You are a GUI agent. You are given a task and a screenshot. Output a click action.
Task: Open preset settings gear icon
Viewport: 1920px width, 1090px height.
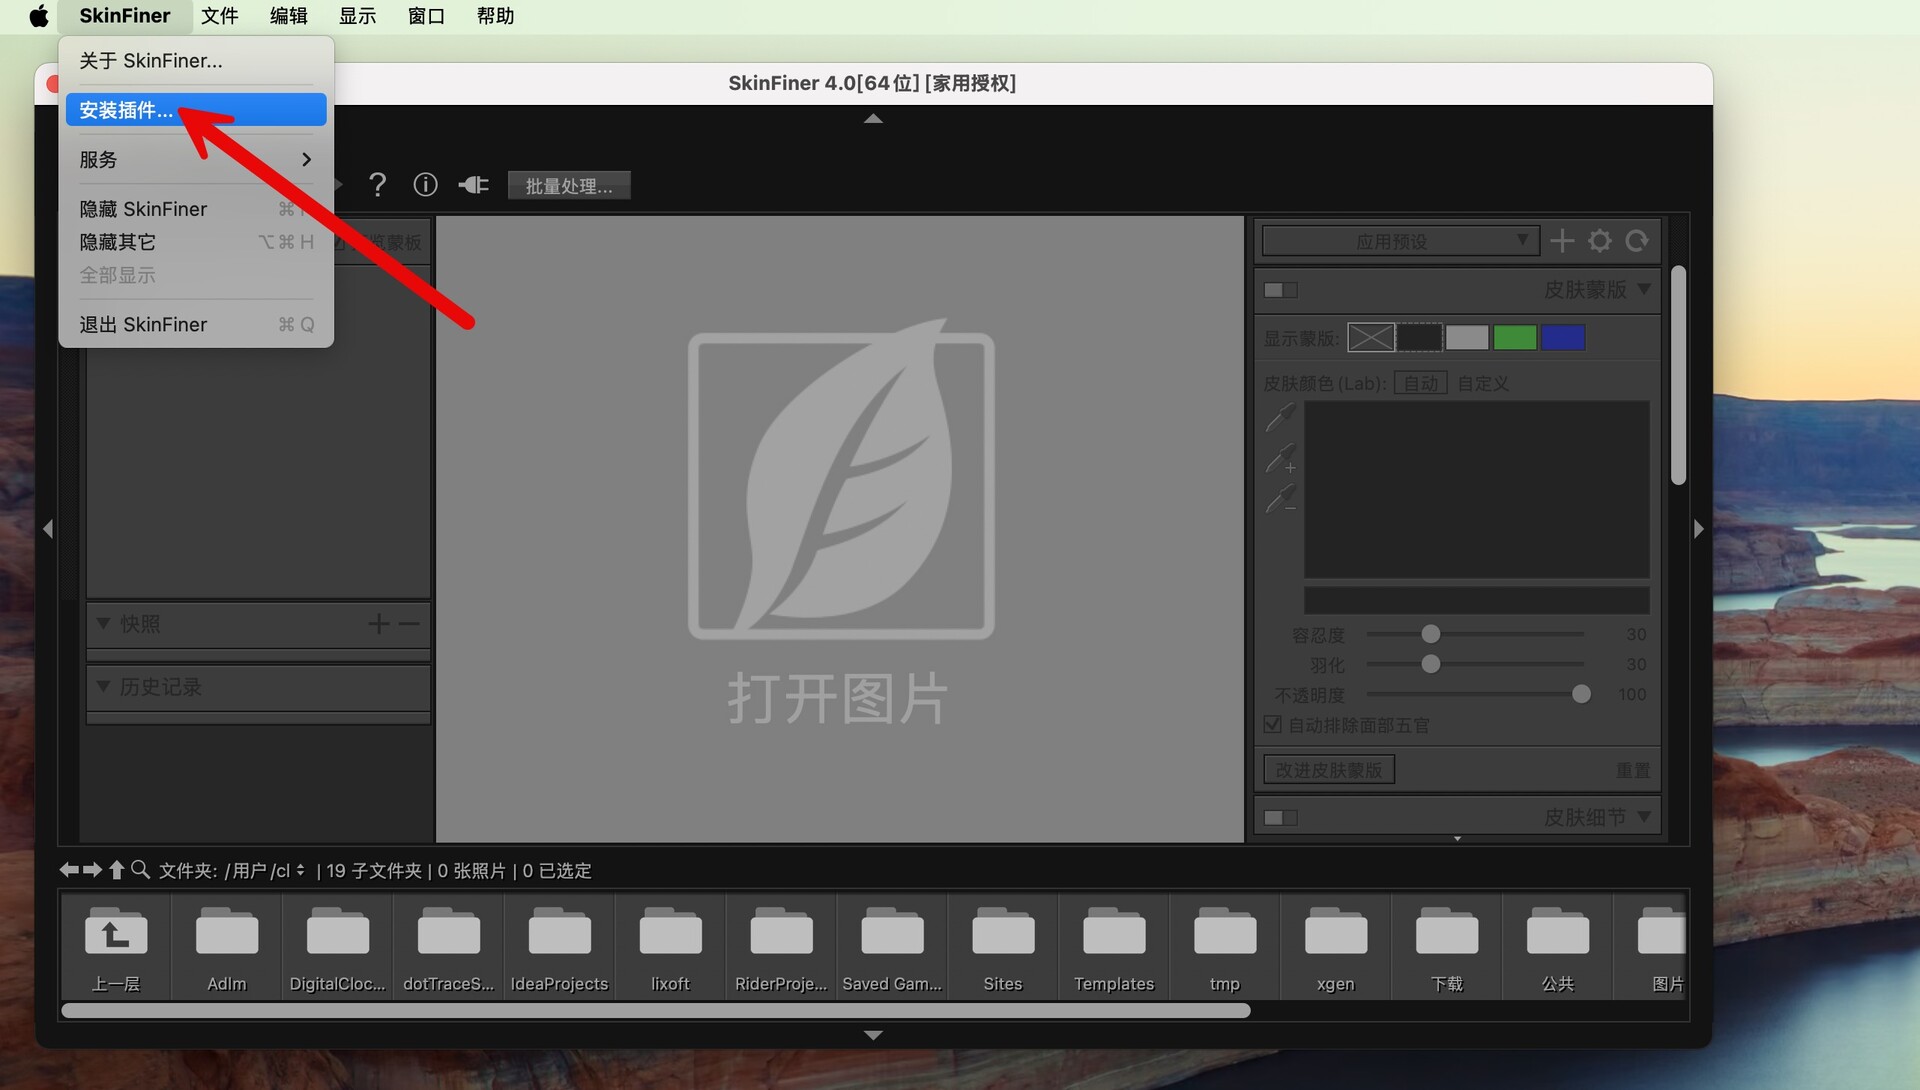tap(1600, 241)
